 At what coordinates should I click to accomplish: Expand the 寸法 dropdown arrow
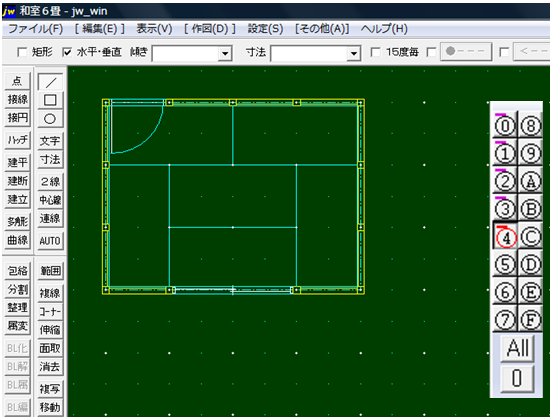[x=353, y=54]
